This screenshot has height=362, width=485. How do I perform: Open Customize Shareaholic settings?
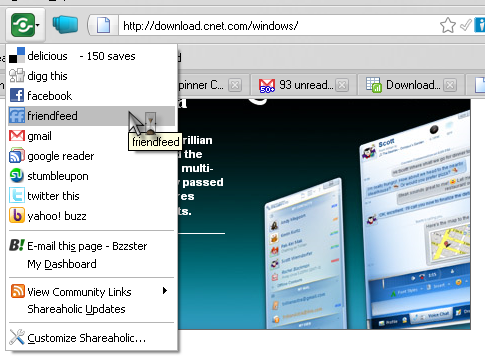(x=91, y=338)
